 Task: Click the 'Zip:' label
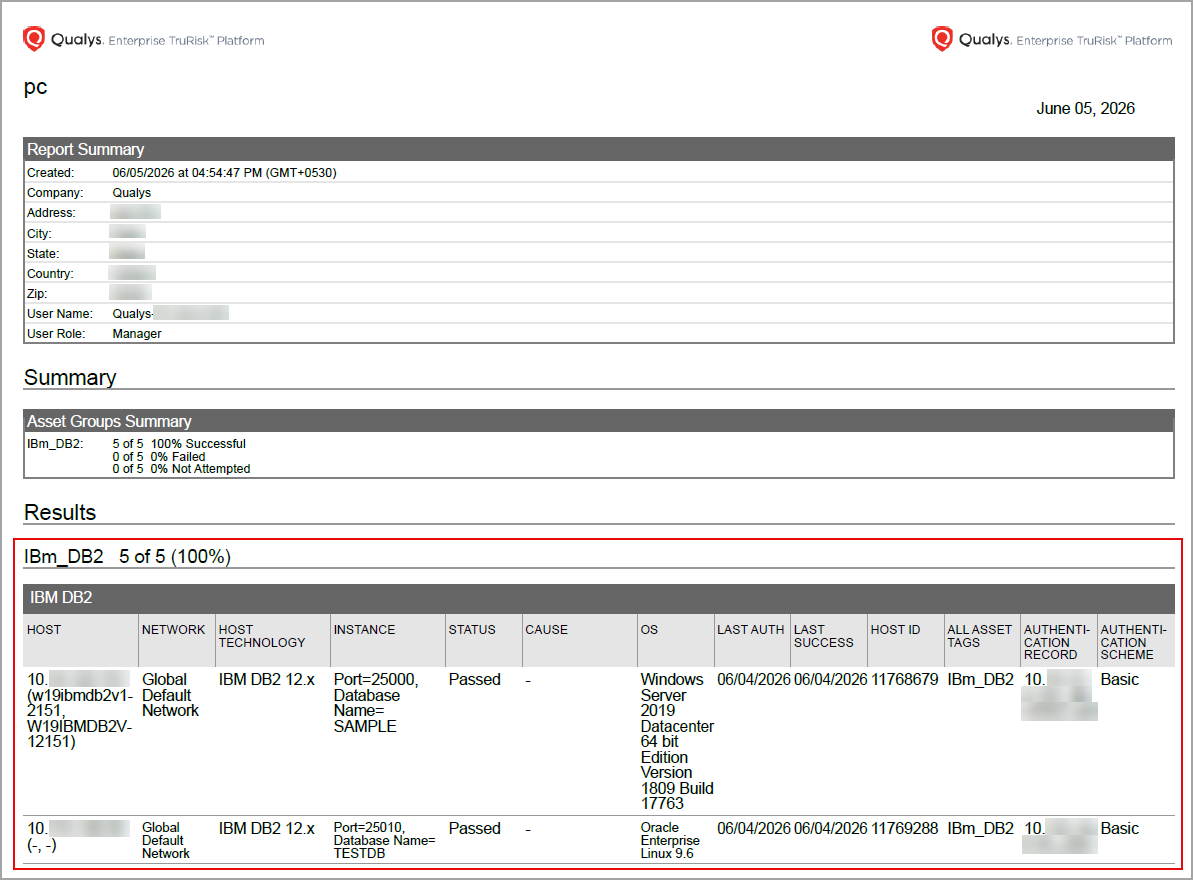pos(37,294)
